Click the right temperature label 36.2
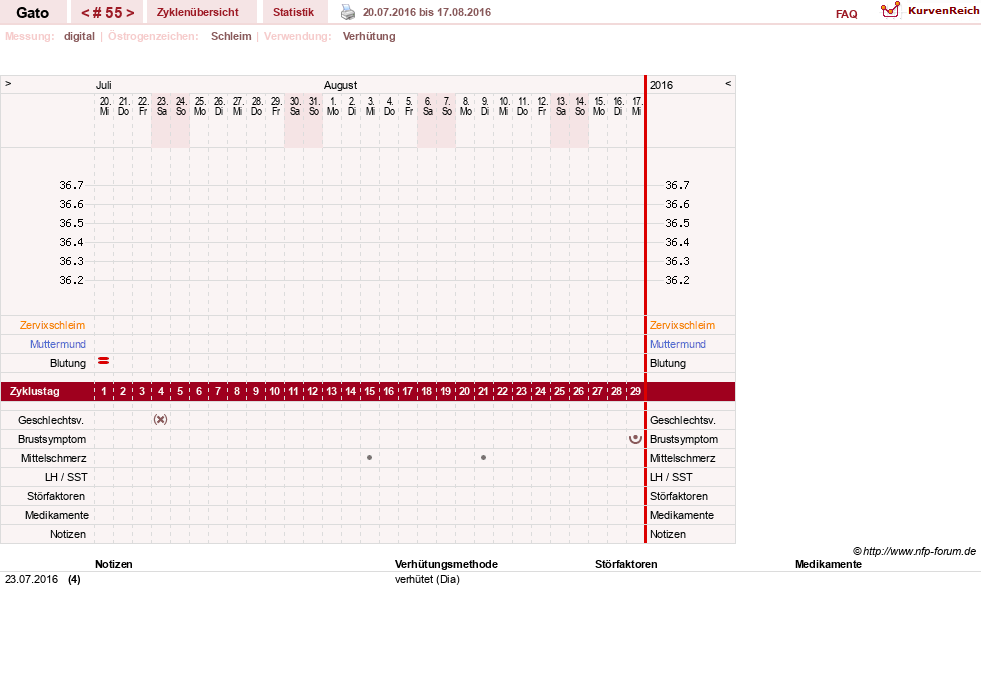 [x=678, y=280]
